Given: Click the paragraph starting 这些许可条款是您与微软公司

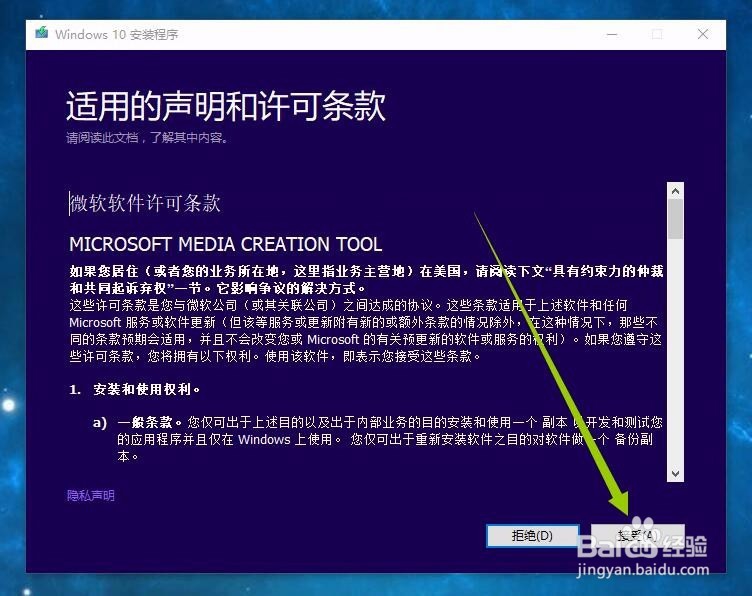Looking at the screenshot, I should [366, 331].
